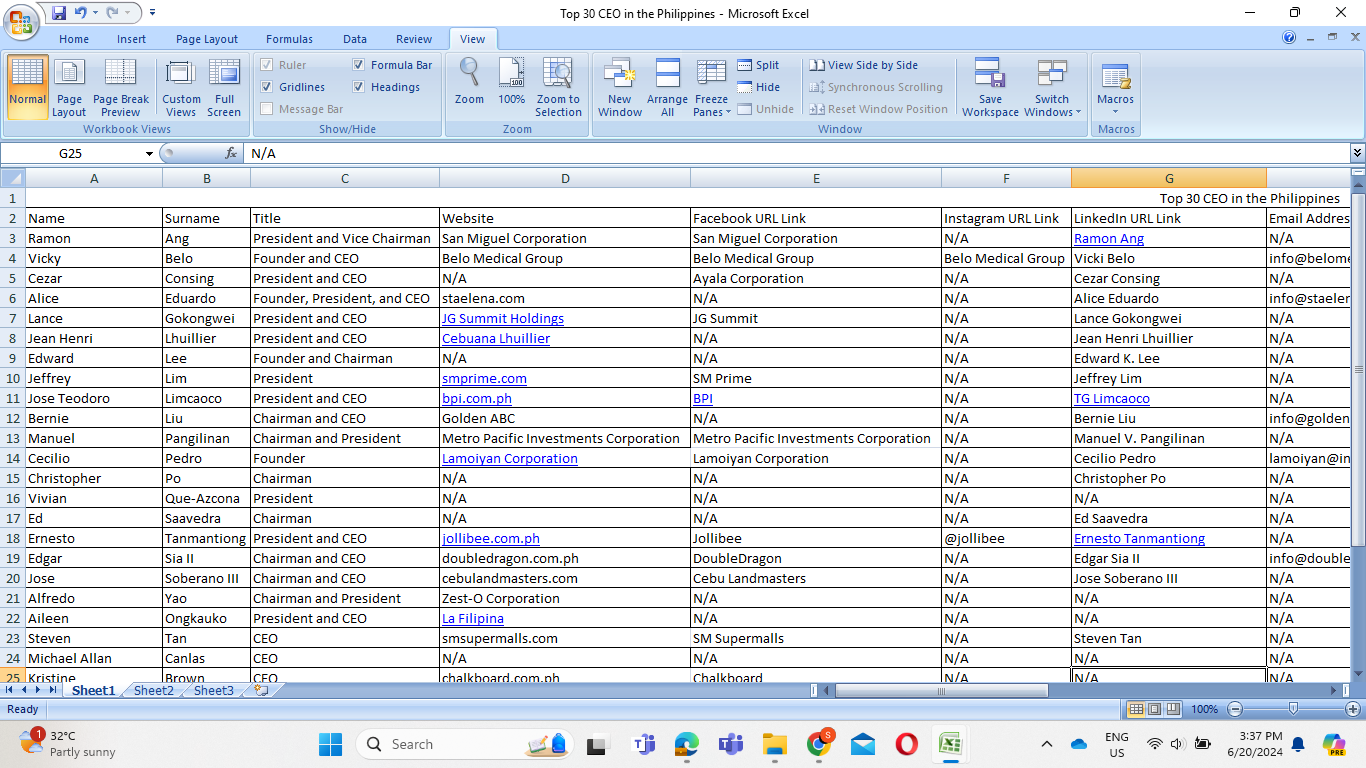This screenshot has width=1366, height=768.
Task: Switch to Page Layout from status bar
Action: (1154, 709)
